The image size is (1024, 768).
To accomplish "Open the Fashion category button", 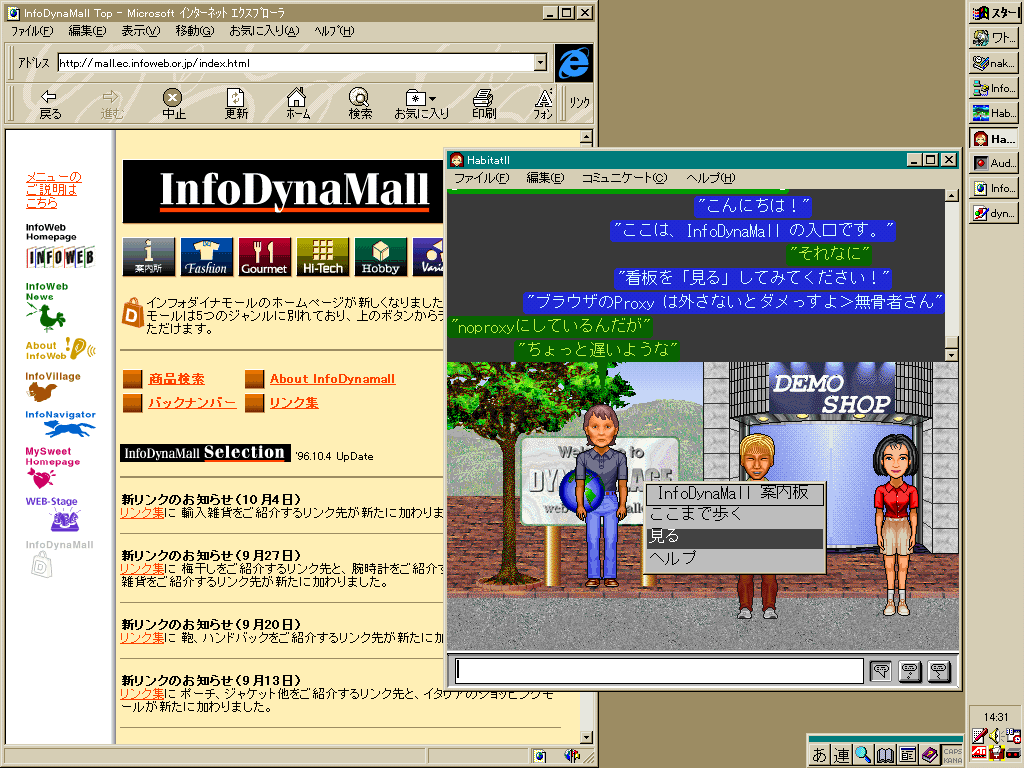I will [x=206, y=257].
